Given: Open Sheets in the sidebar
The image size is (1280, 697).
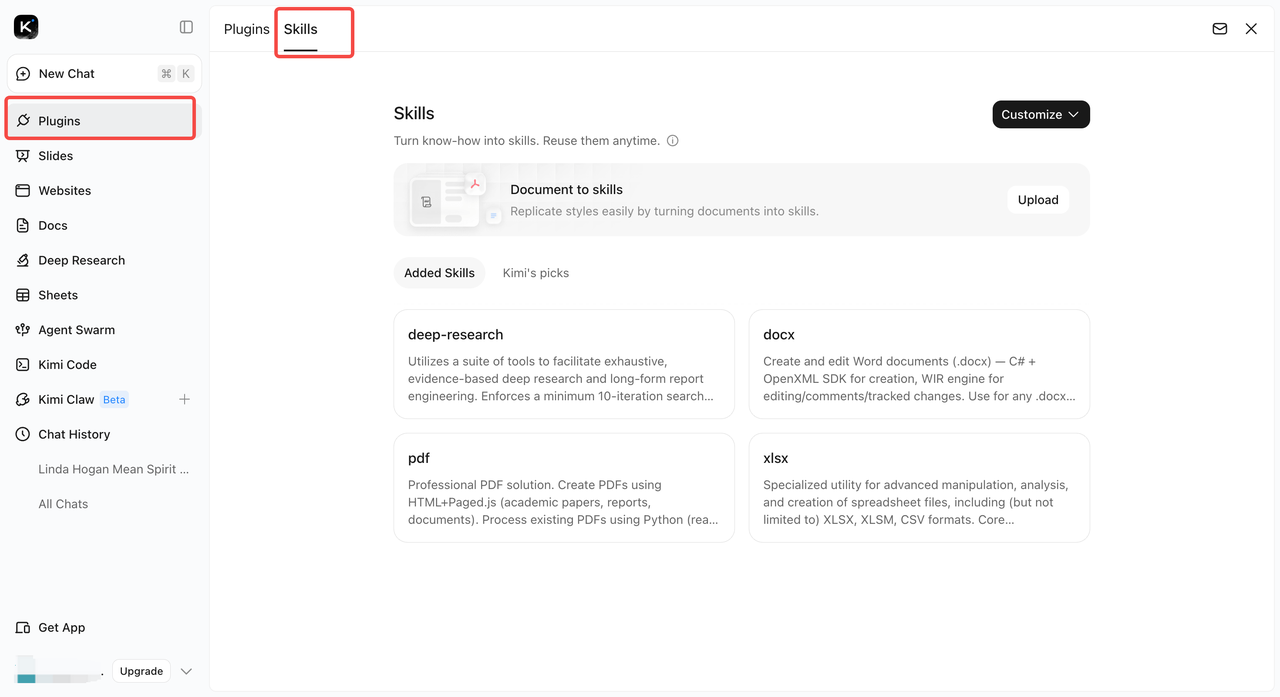Looking at the screenshot, I should pos(104,295).
